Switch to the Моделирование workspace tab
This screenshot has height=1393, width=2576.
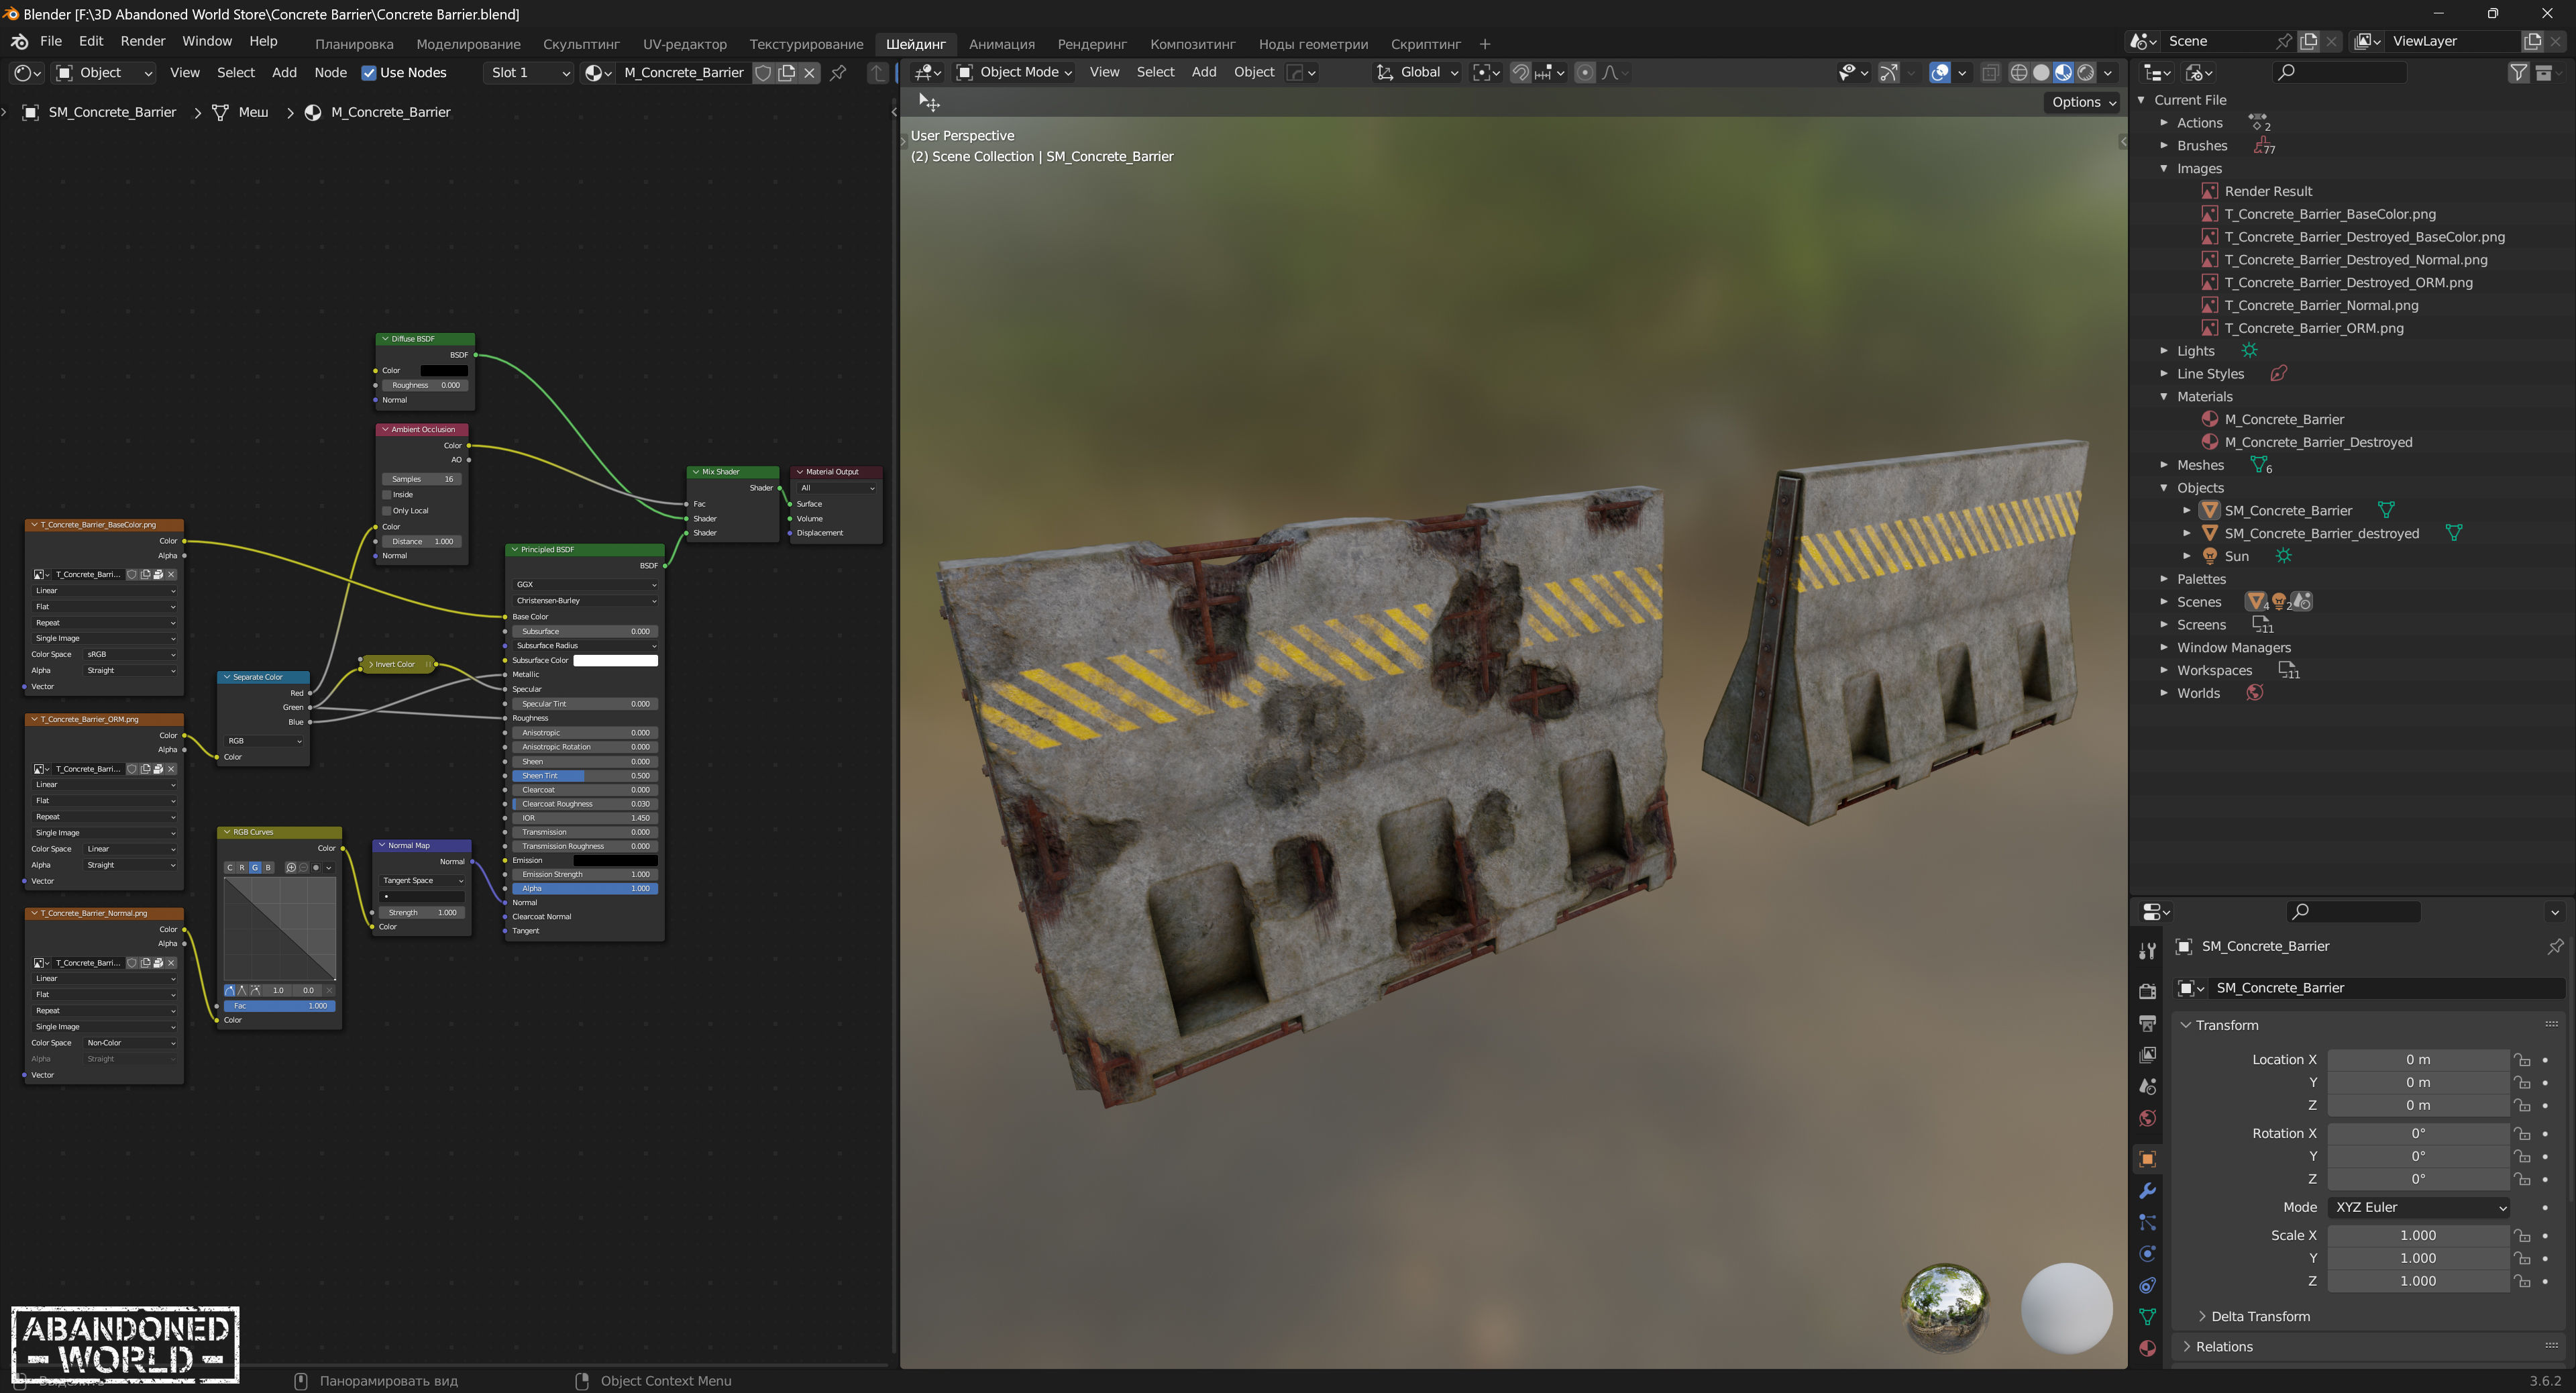[x=468, y=45]
